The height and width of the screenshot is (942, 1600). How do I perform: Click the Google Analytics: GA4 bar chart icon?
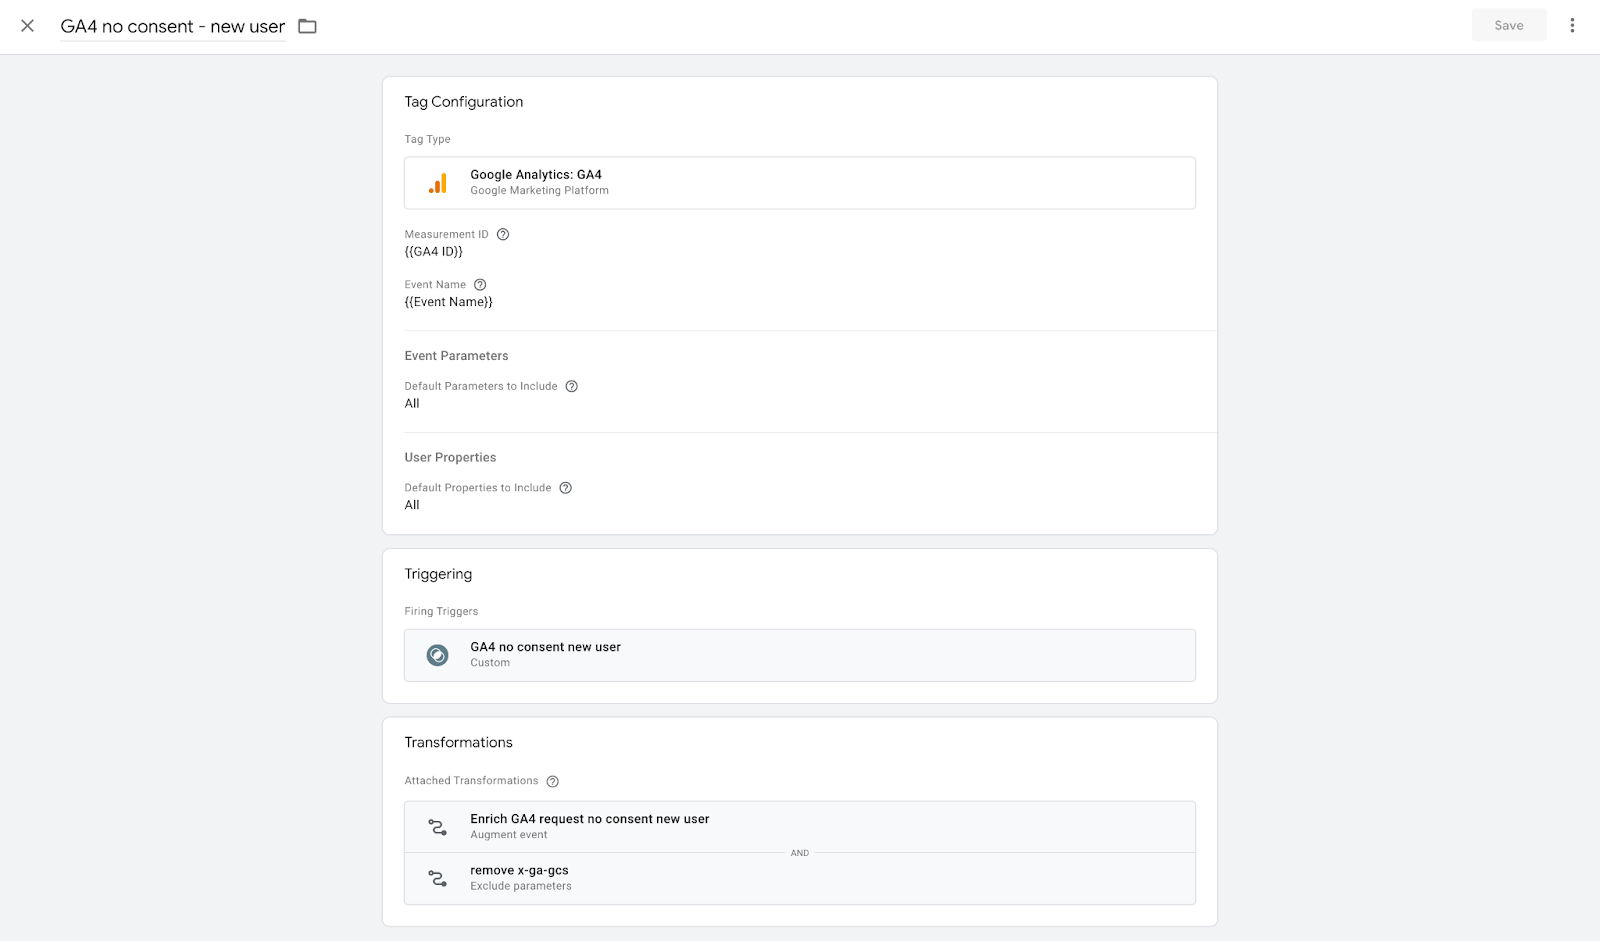(x=438, y=183)
